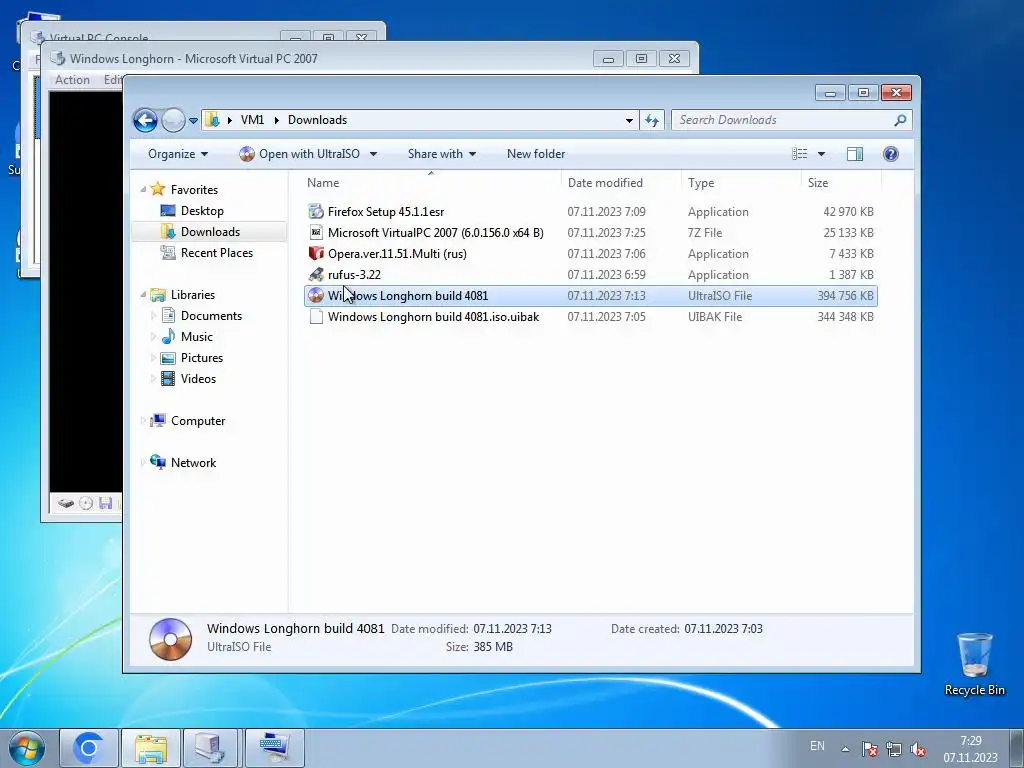Click the magnifier icon in search box
This screenshot has width=1024, height=768.
900,120
